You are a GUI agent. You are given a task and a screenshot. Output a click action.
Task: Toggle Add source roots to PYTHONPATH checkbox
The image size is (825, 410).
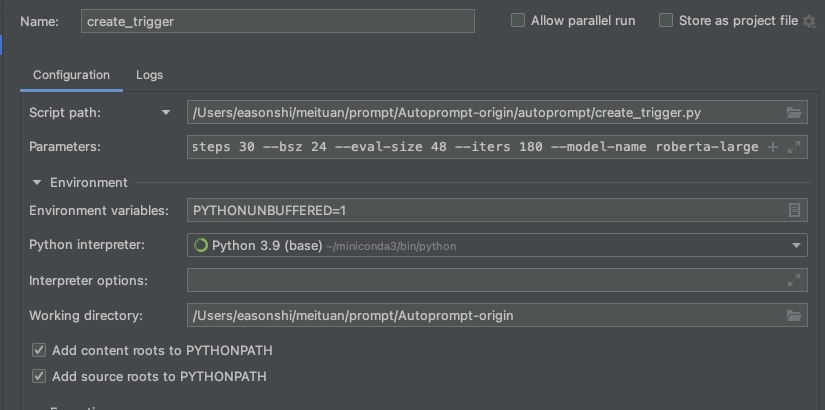pos(39,377)
